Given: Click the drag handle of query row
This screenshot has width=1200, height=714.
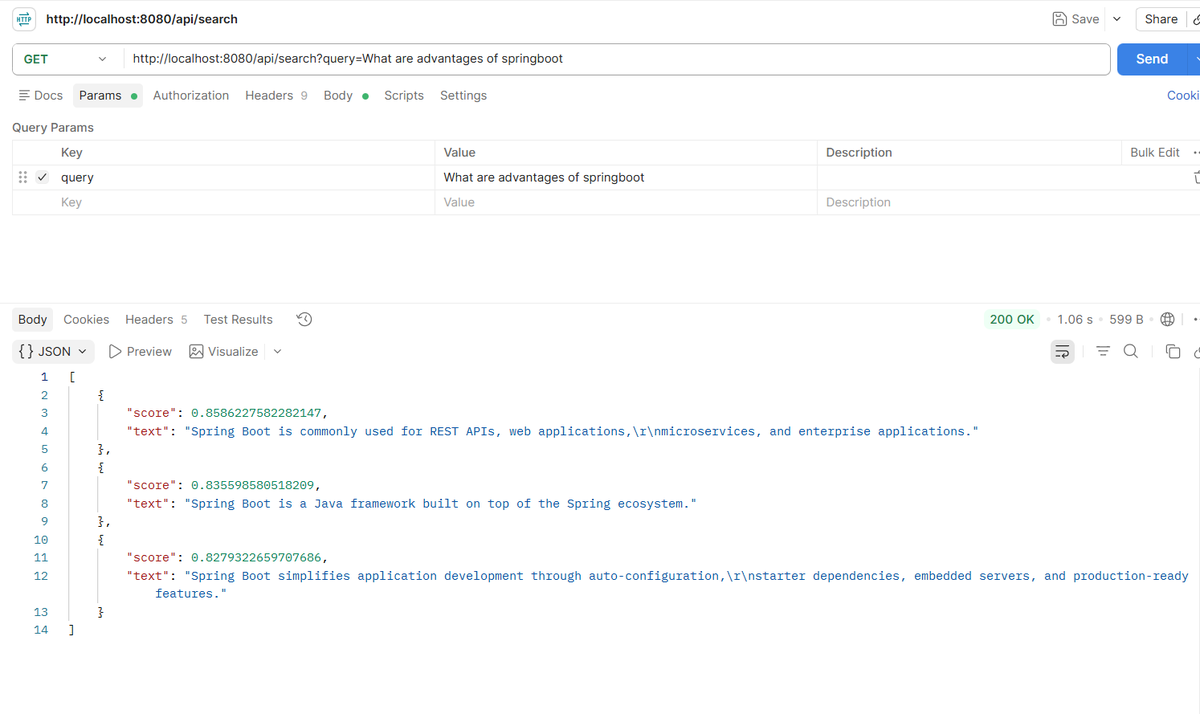Looking at the screenshot, I should coord(23,177).
